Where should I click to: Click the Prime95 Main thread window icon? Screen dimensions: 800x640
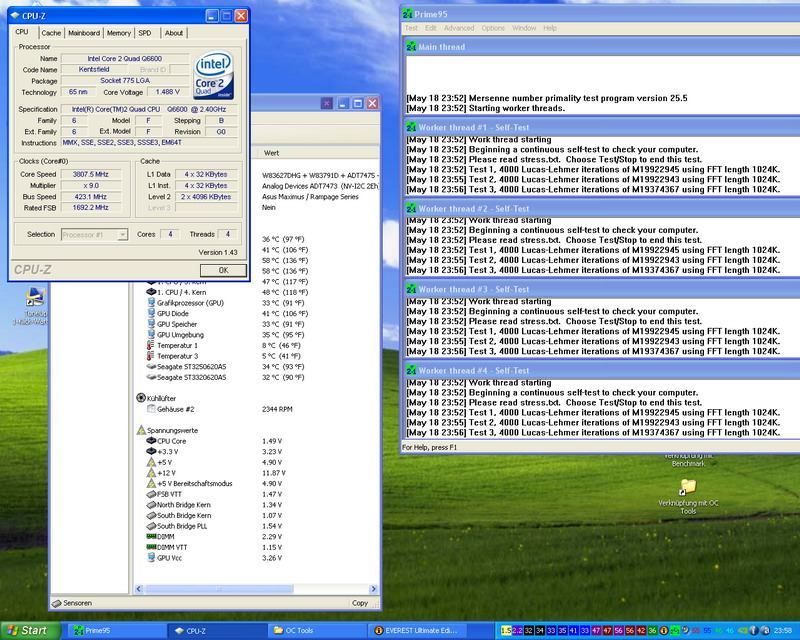click(x=411, y=46)
